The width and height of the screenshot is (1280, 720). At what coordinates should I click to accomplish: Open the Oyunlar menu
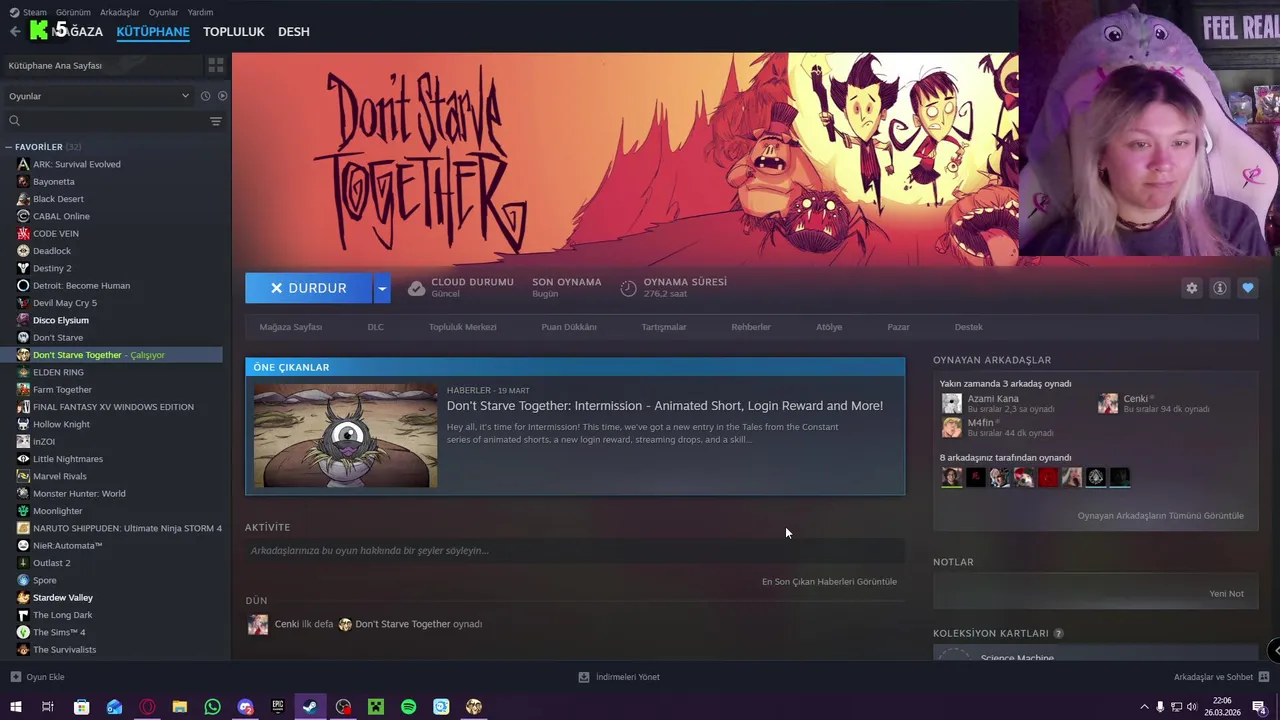pos(163,12)
